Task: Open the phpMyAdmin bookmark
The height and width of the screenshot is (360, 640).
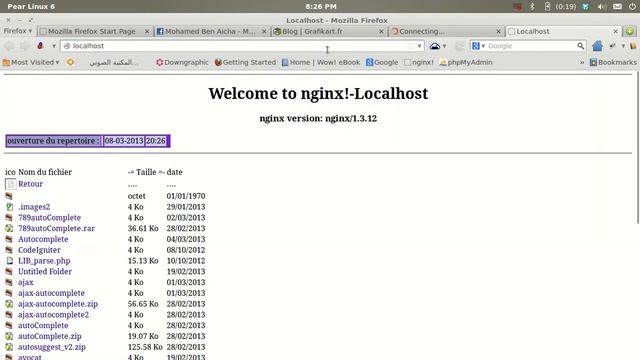Action: coord(466,62)
